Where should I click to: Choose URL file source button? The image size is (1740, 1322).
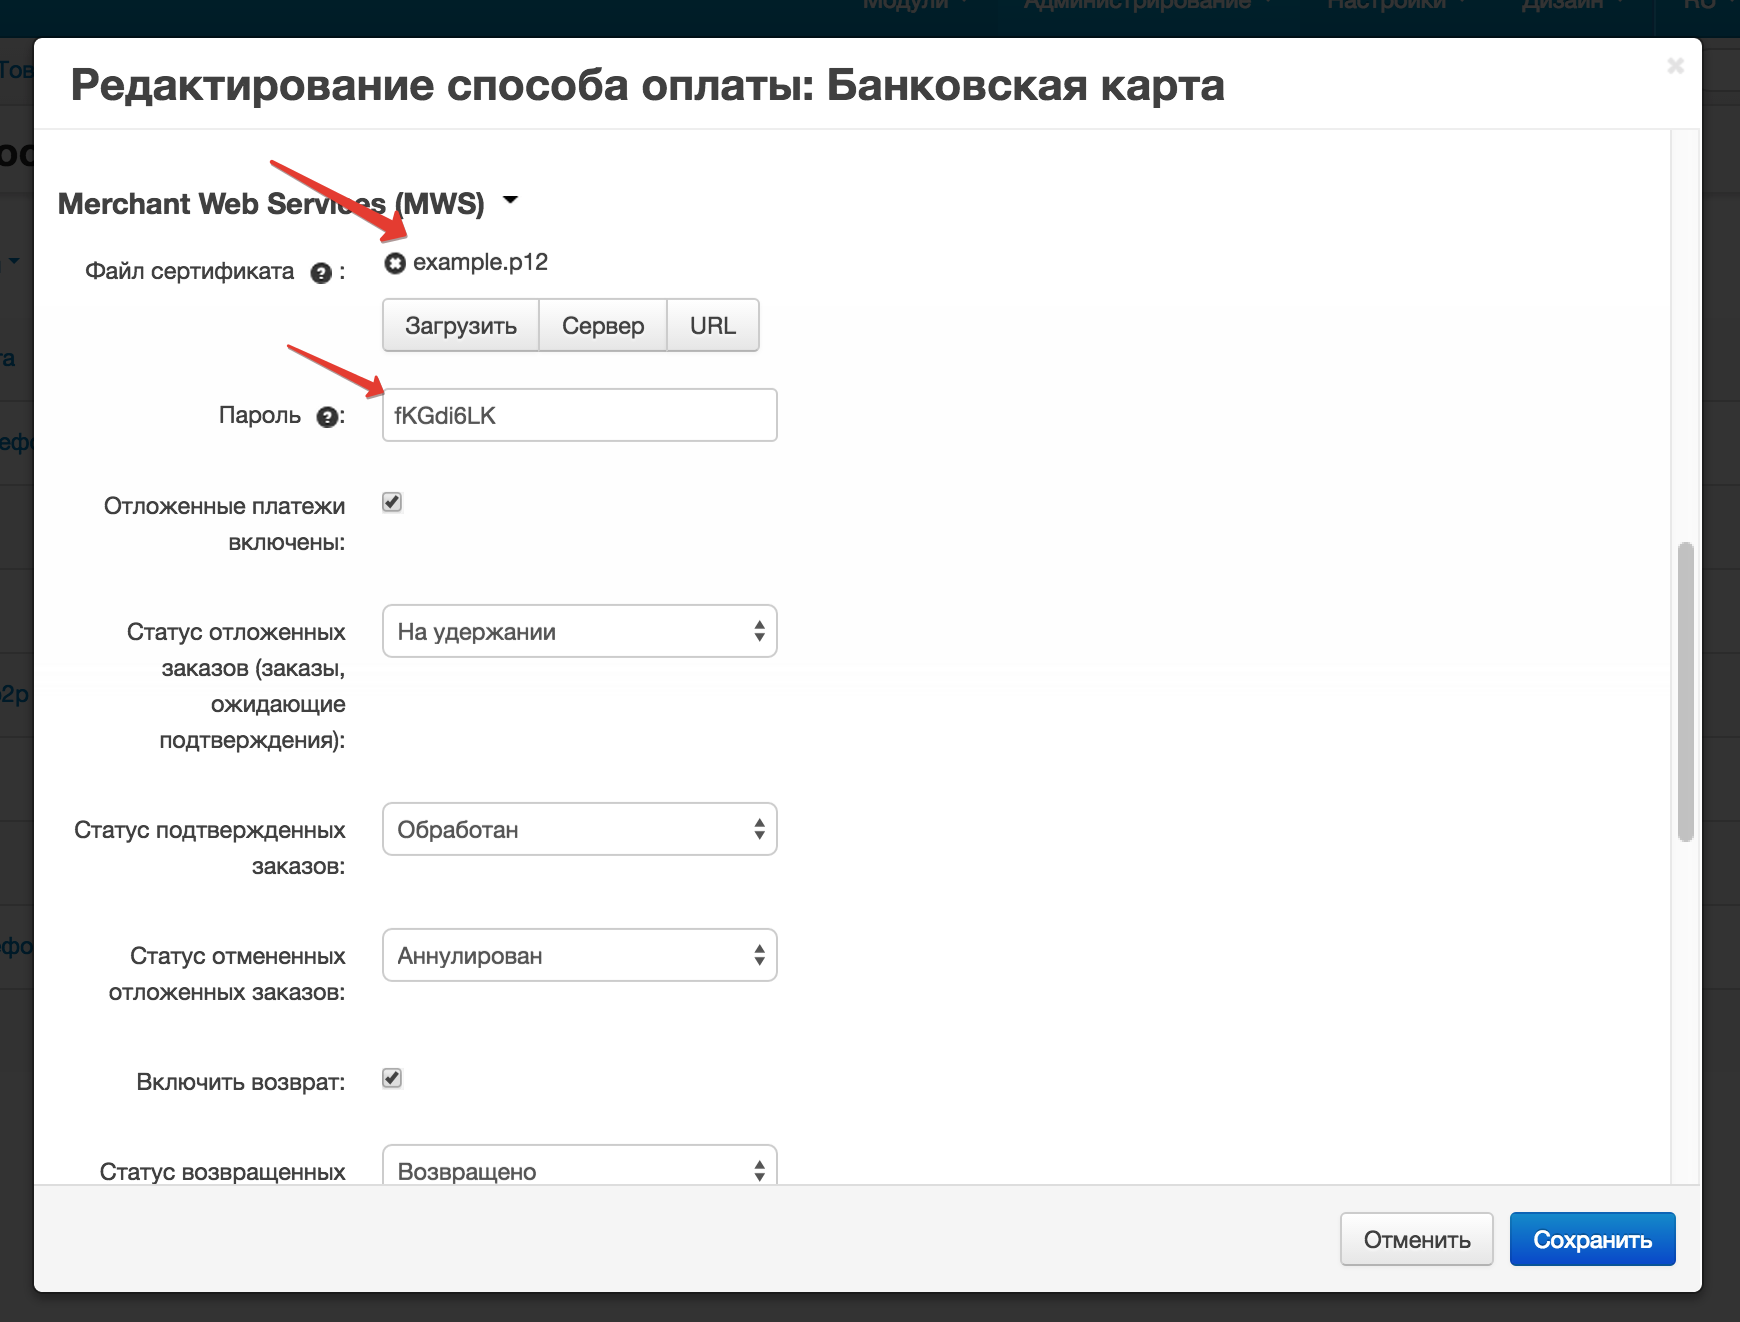712,325
